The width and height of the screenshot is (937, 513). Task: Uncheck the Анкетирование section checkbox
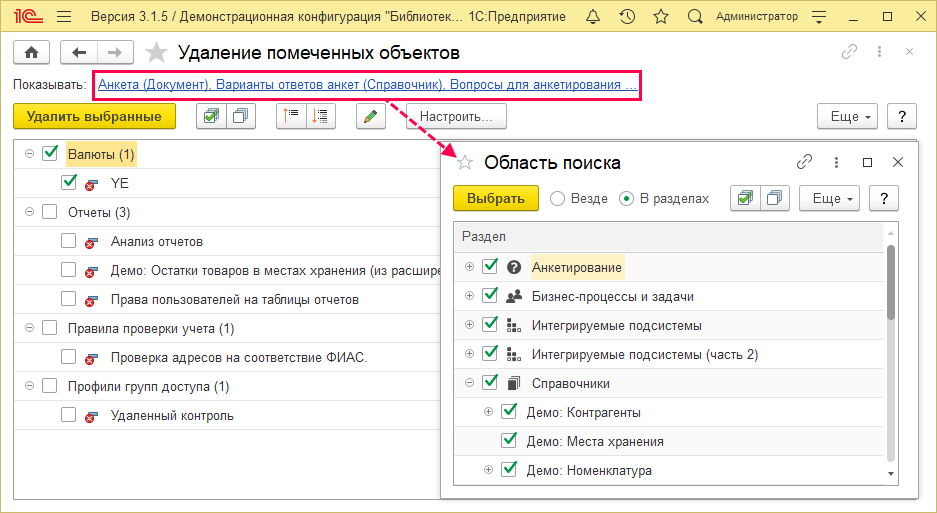click(x=490, y=266)
